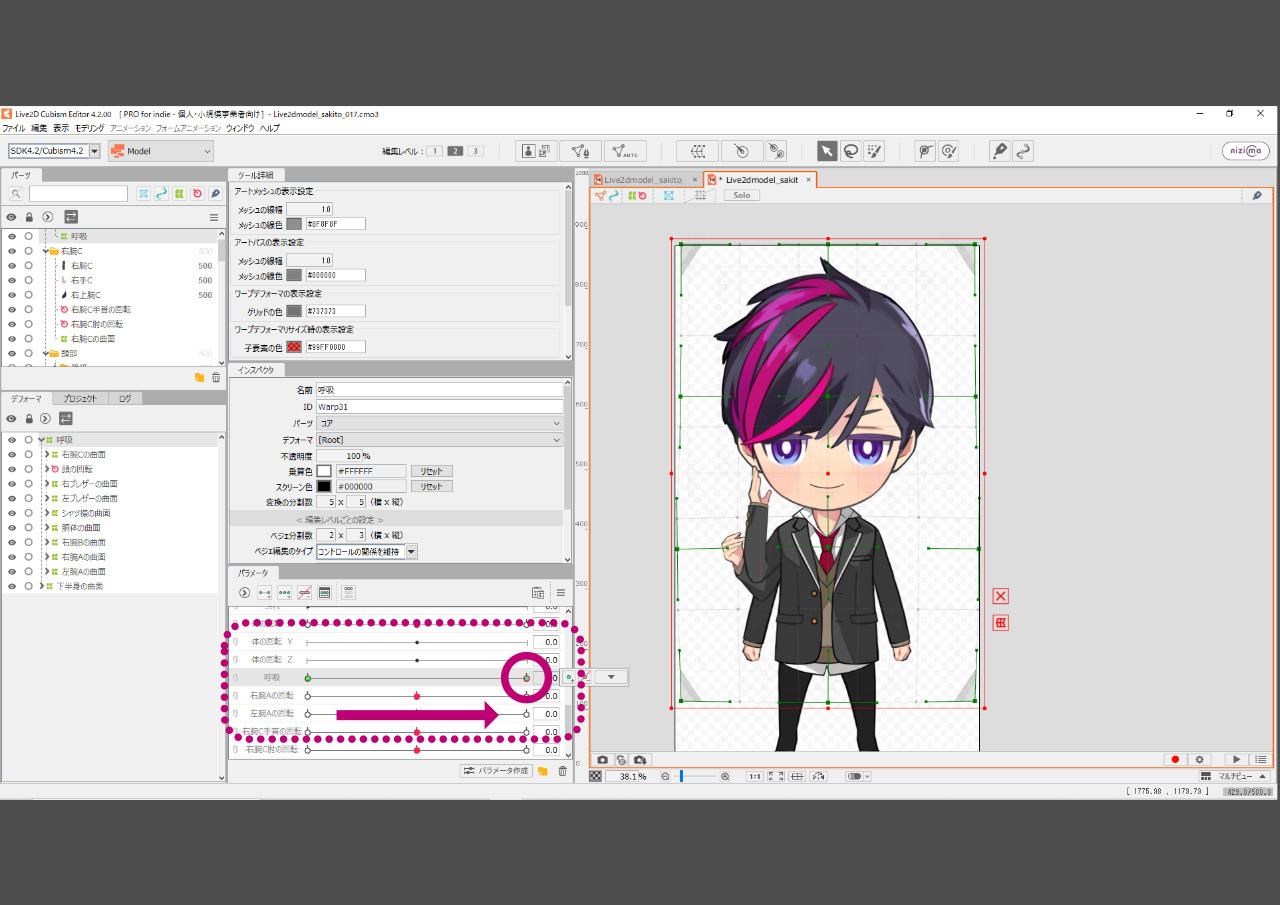Click add three keys icon in Parameter panel
This screenshot has height=905, width=1280.
coord(285,593)
